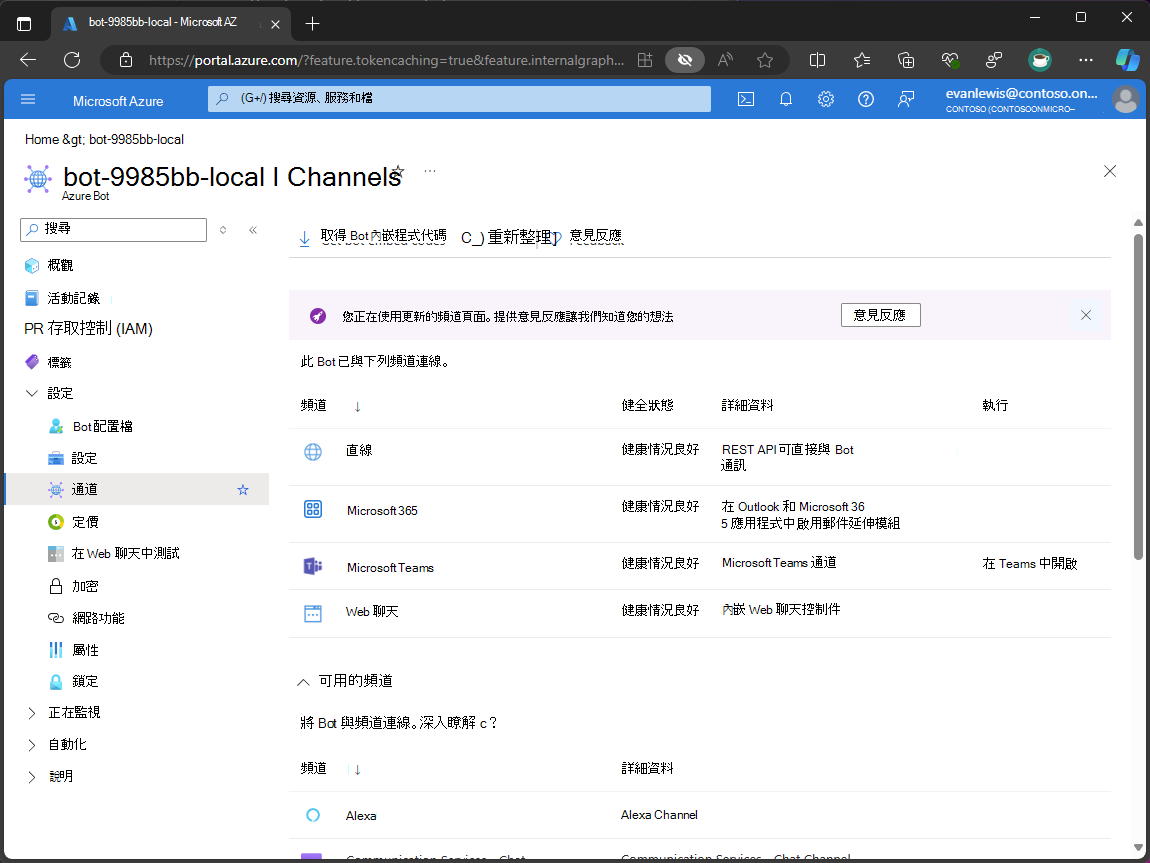This screenshot has height=863, width=1150.
Task: Open 活動記錄 in the sidebar
Action: point(73,298)
